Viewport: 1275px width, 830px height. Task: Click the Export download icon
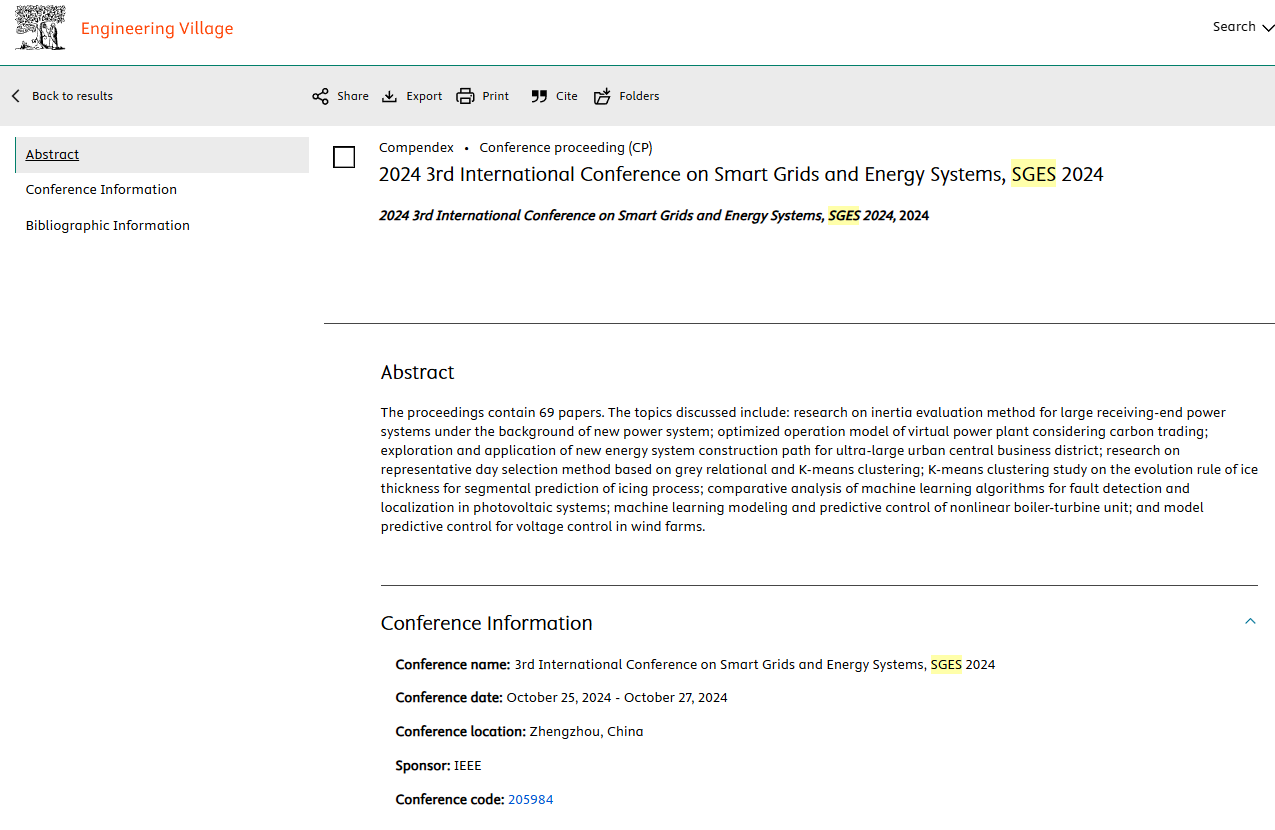390,96
